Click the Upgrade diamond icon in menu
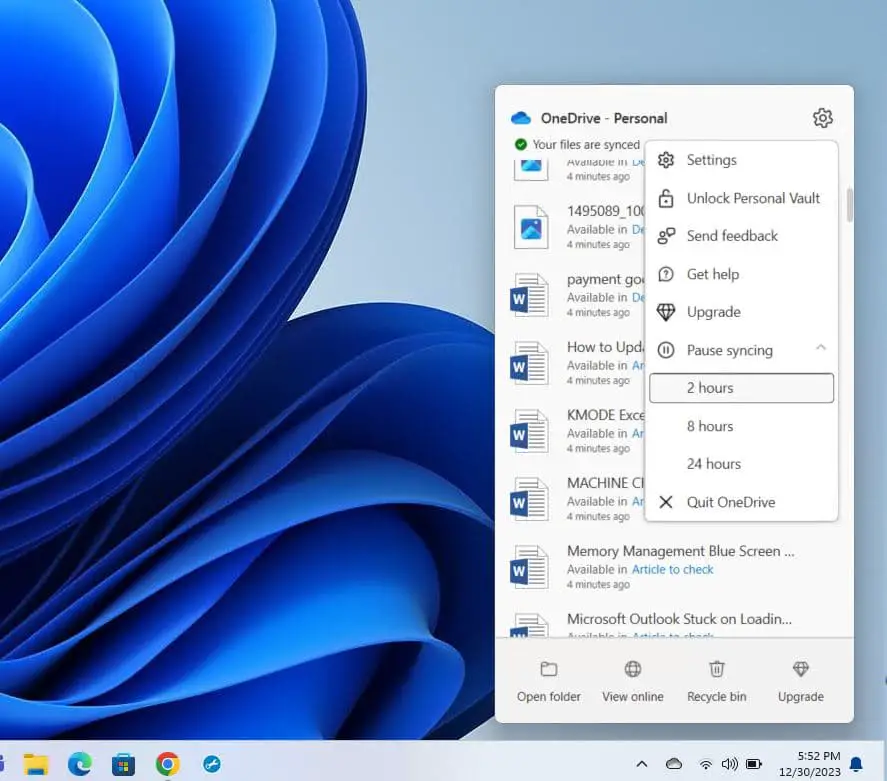 coord(666,312)
